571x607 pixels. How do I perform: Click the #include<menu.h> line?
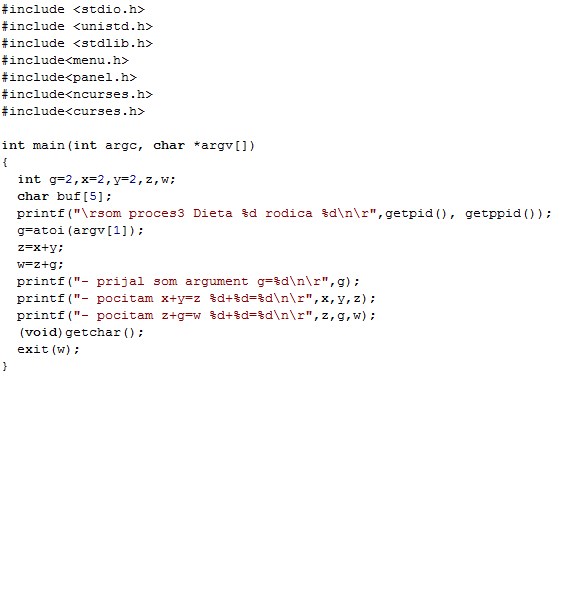point(65,60)
